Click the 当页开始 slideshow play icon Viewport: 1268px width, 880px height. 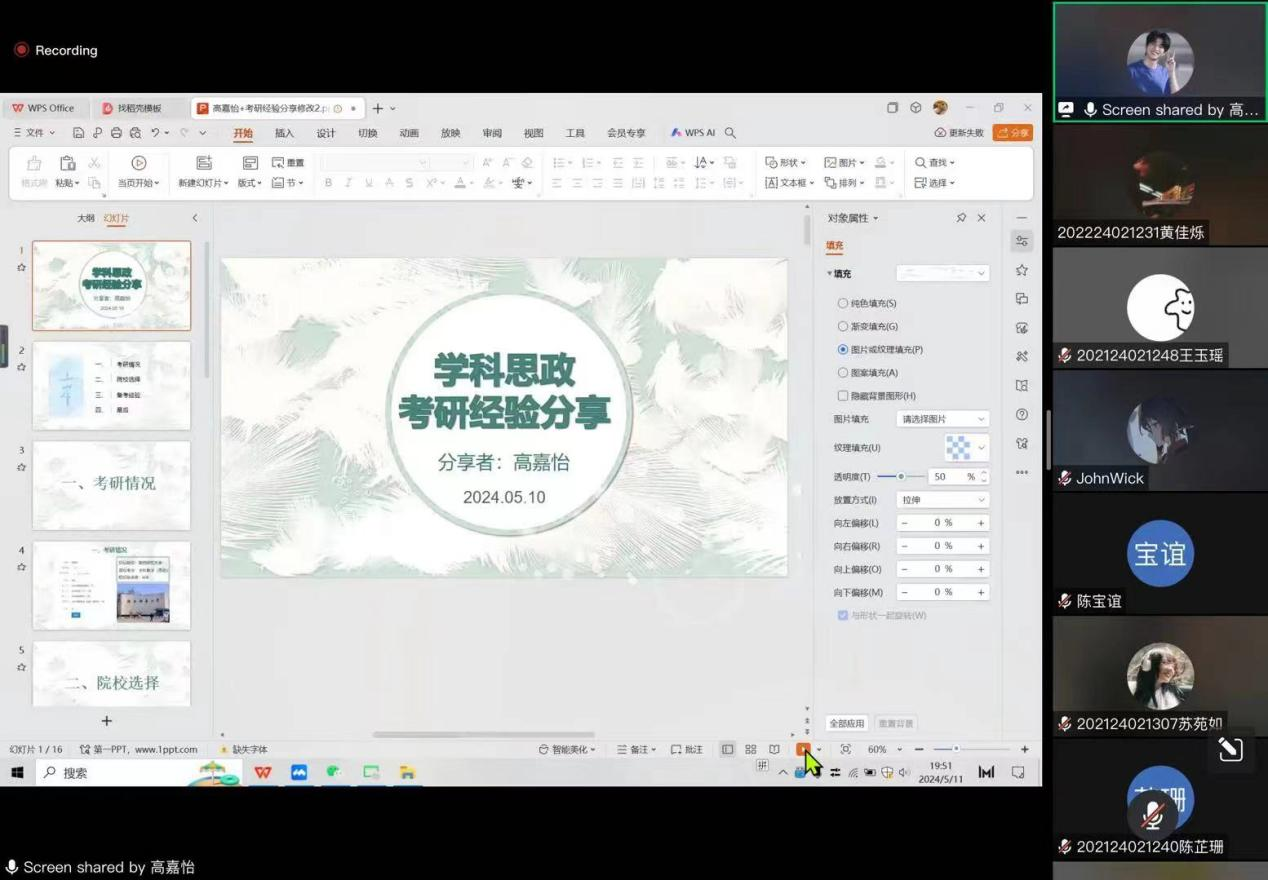pos(138,163)
